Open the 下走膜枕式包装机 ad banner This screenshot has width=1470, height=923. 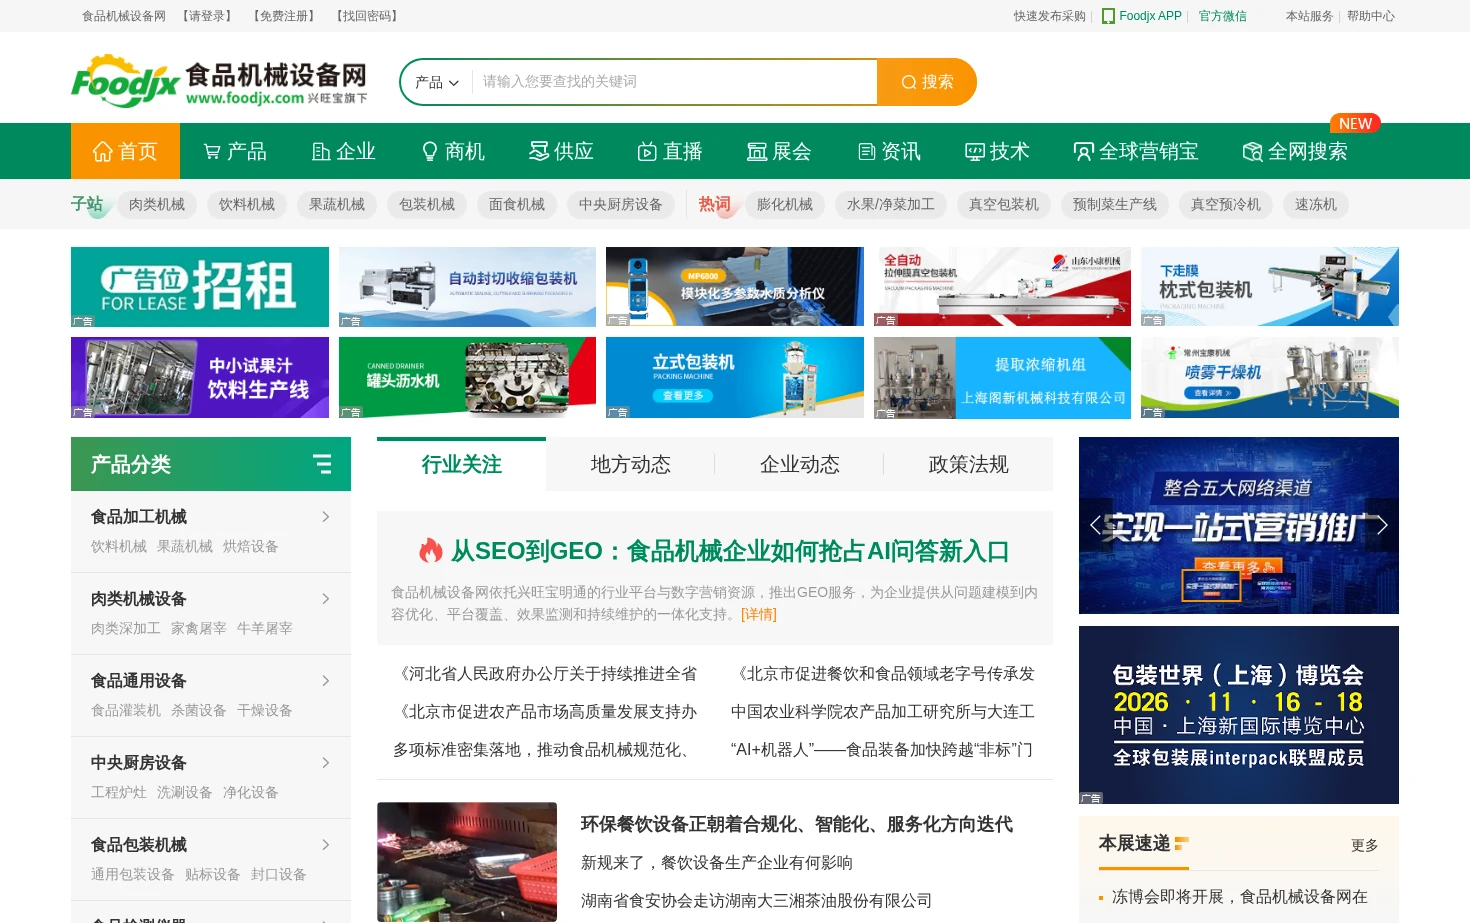(x=1270, y=287)
